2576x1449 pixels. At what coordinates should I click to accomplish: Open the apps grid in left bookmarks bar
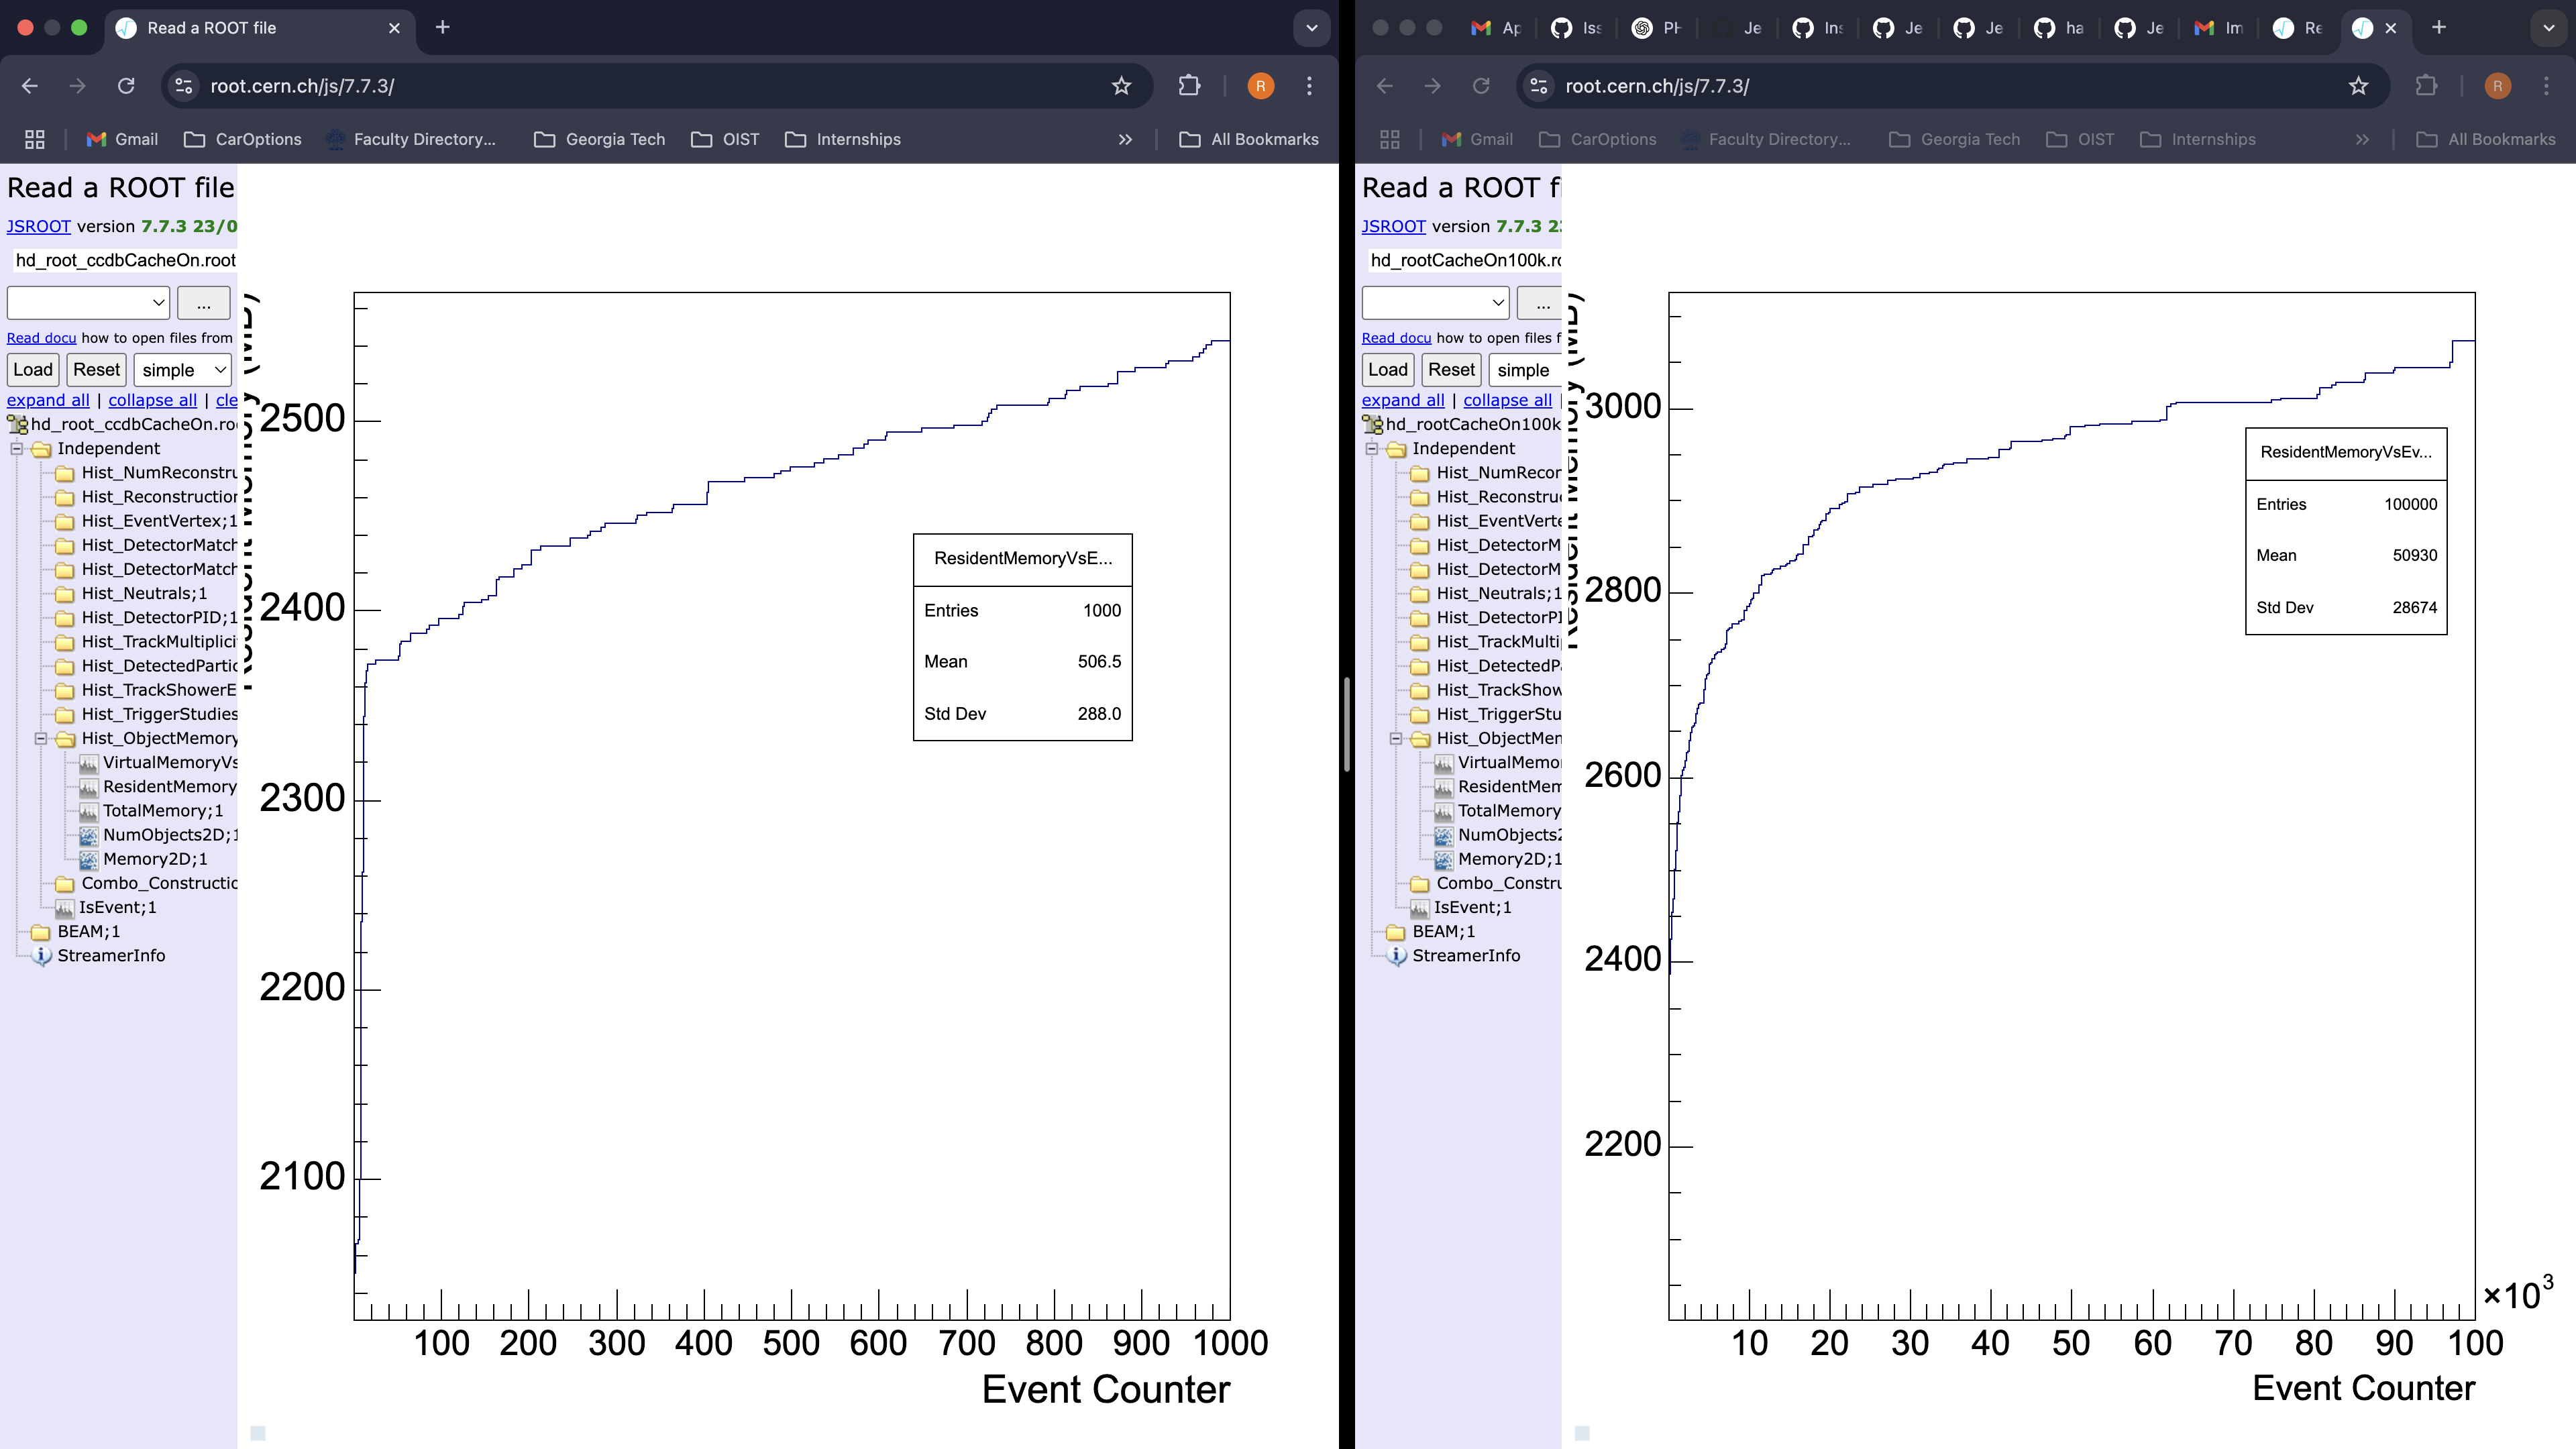(x=35, y=139)
